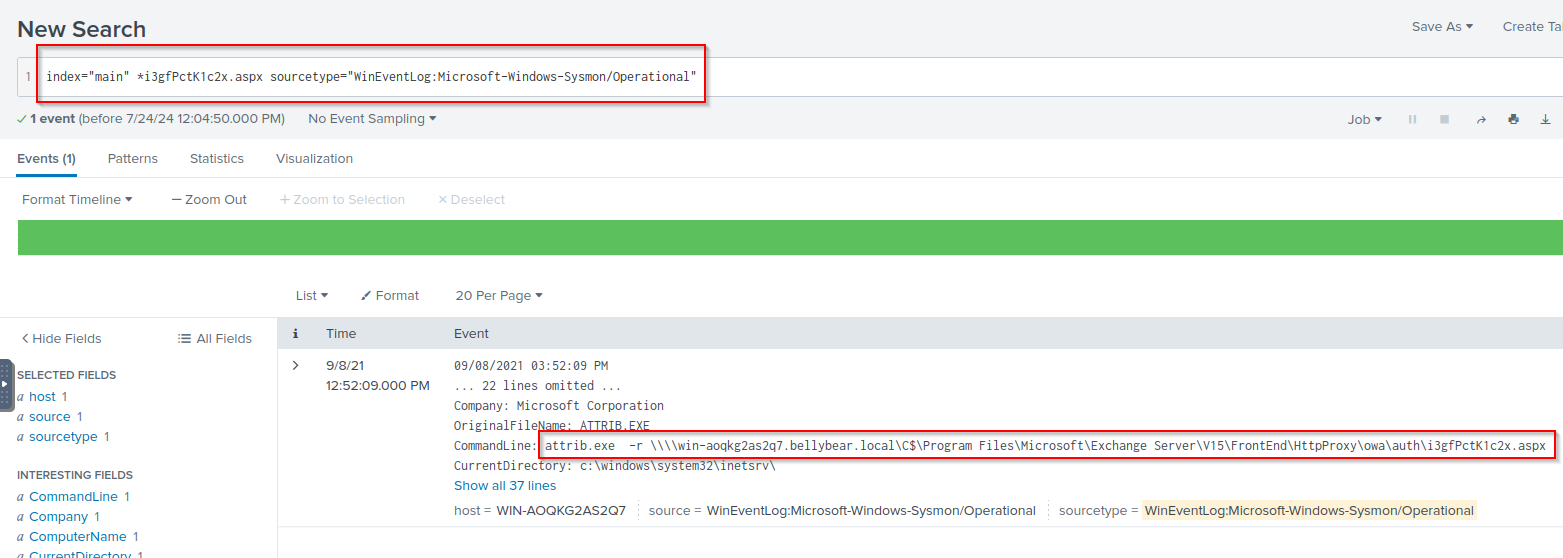1563x558 pixels.
Task: Select the CommandLine interesting field
Action: pos(73,496)
